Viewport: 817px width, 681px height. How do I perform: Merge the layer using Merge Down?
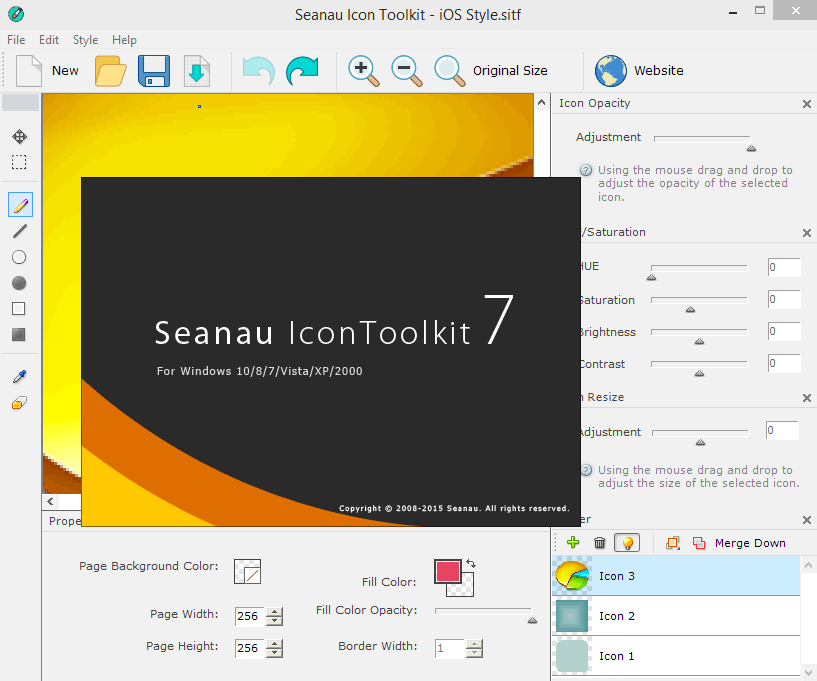coord(739,543)
